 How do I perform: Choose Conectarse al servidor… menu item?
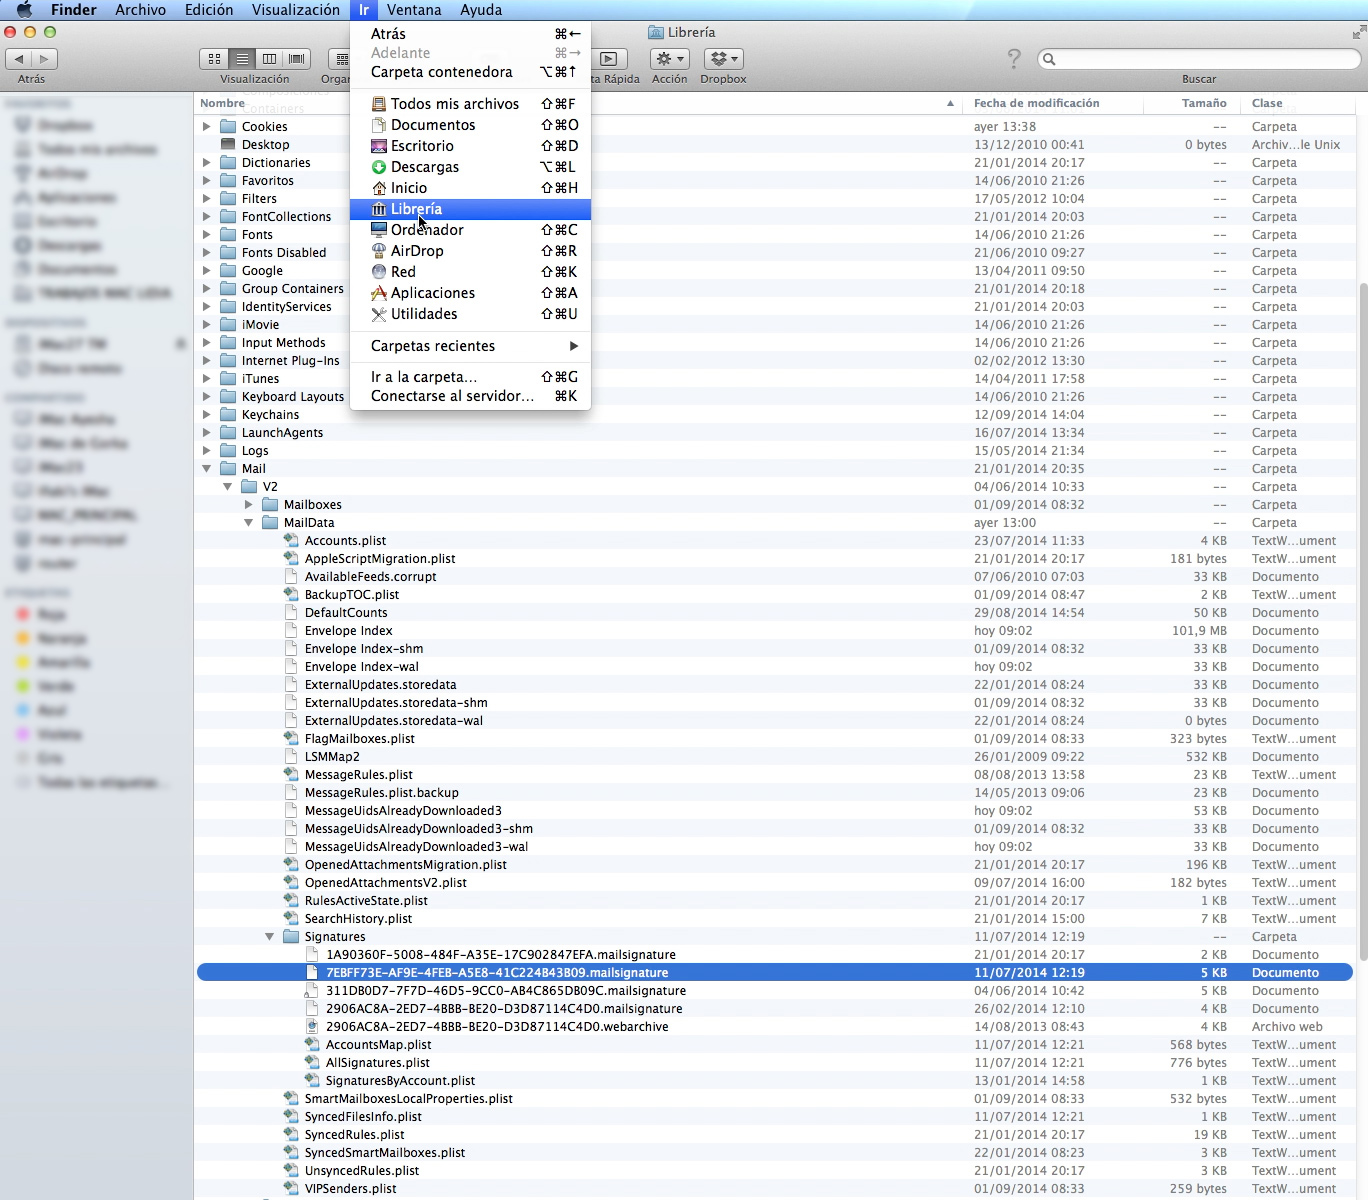(470, 396)
